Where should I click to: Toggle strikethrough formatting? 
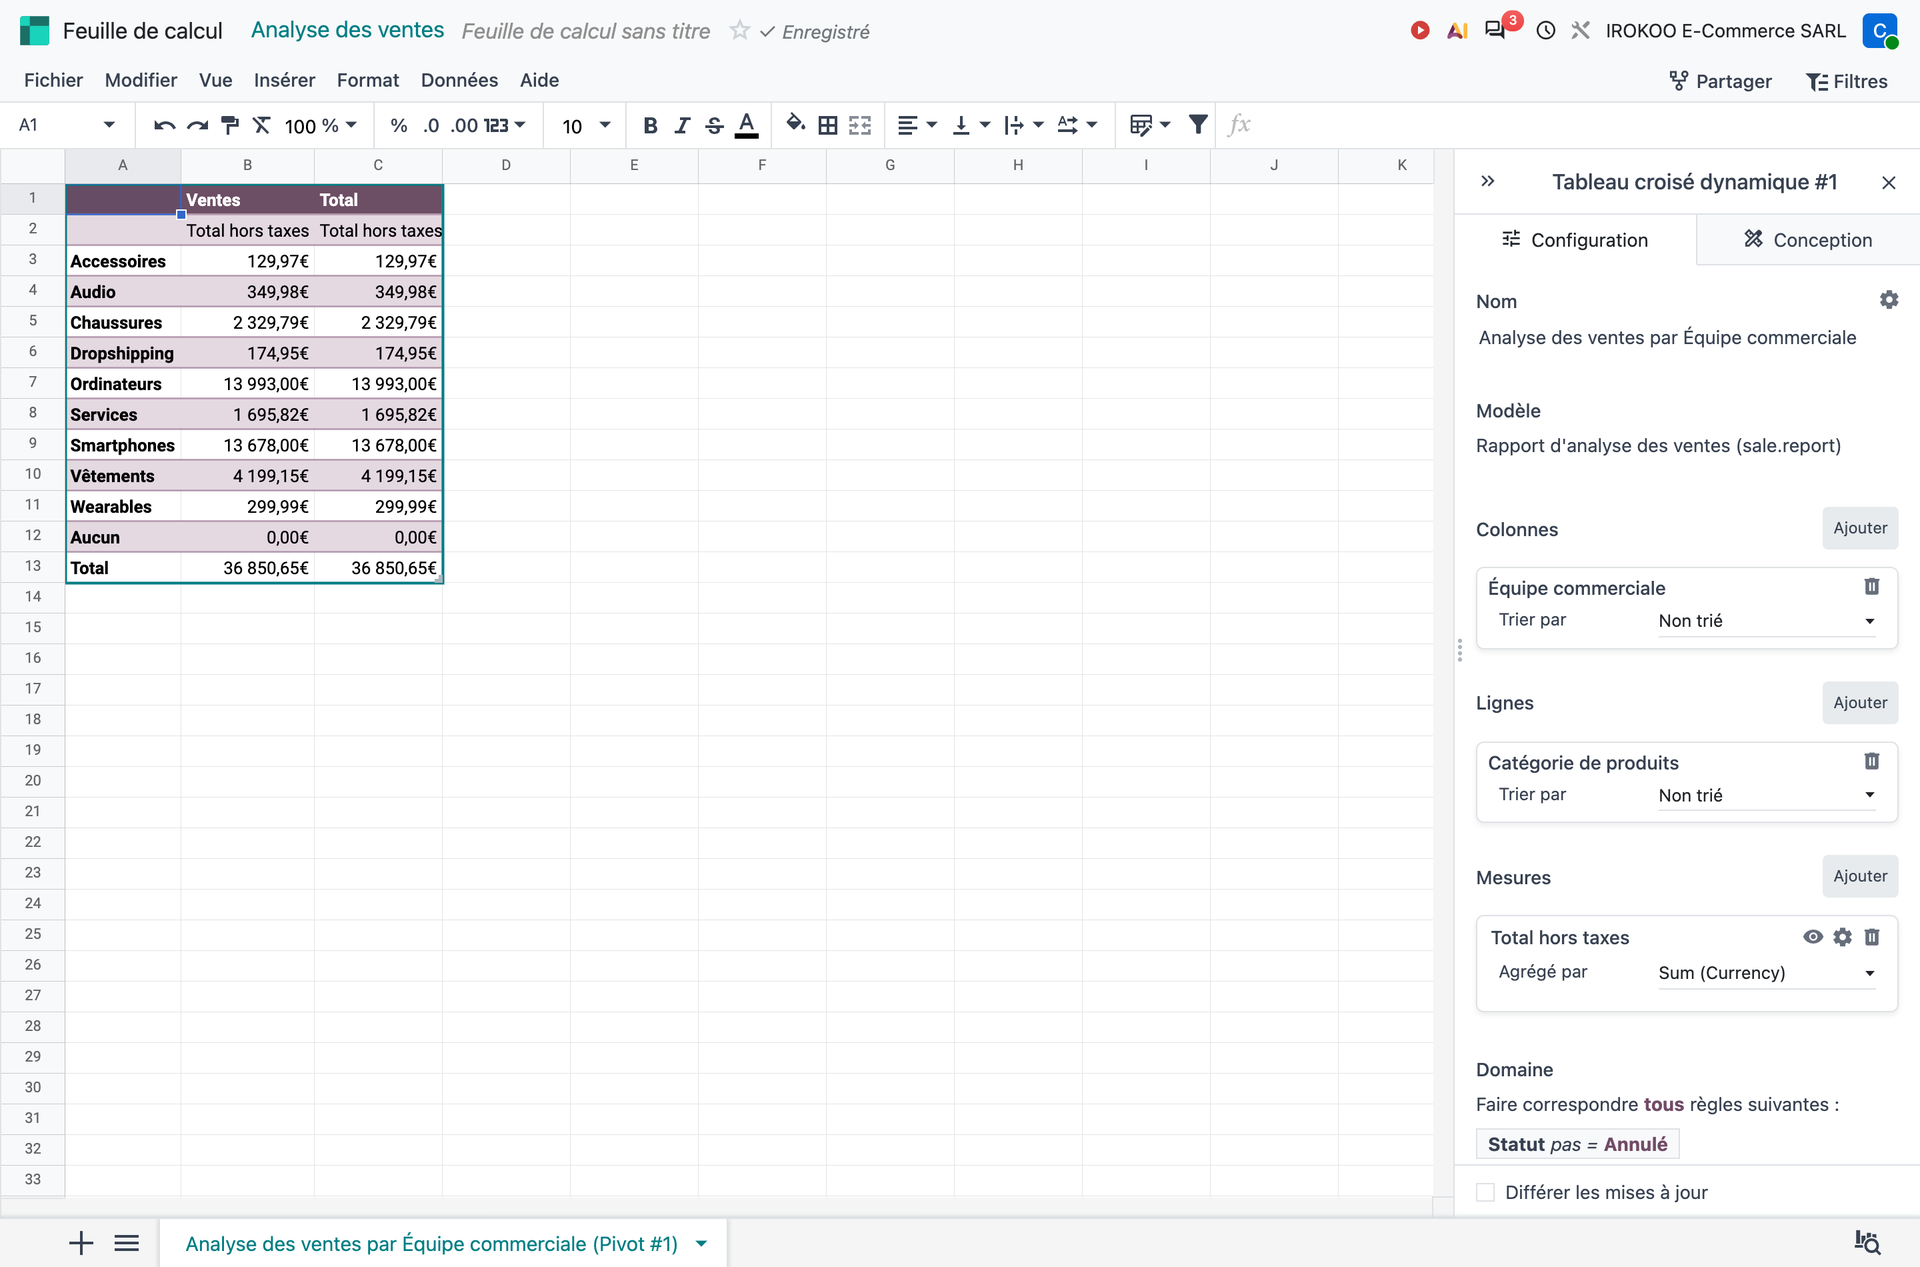click(x=714, y=125)
